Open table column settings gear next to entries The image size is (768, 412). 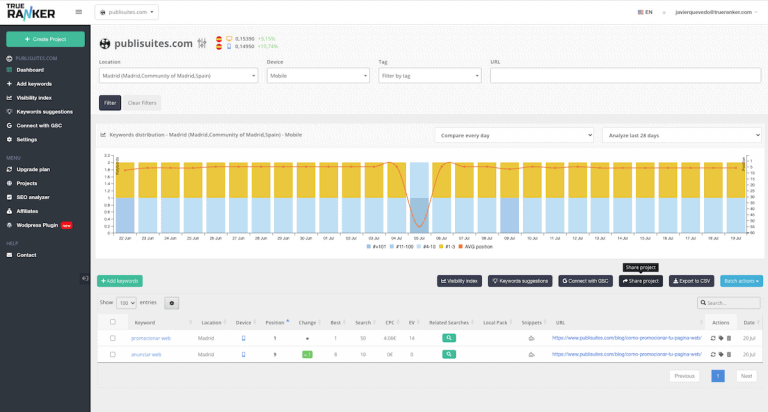click(x=171, y=303)
